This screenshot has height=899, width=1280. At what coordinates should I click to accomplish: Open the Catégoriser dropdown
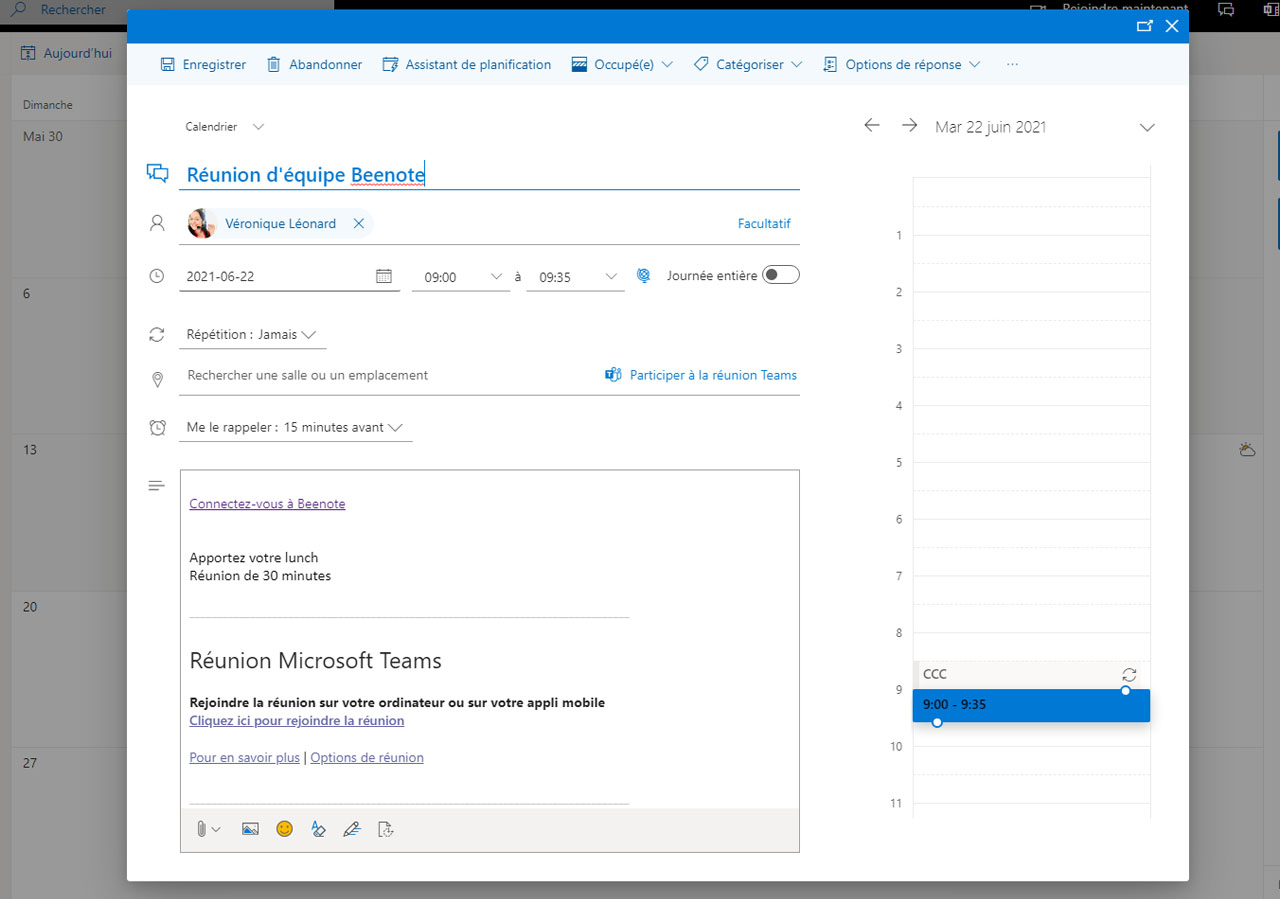pyautogui.click(x=748, y=64)
